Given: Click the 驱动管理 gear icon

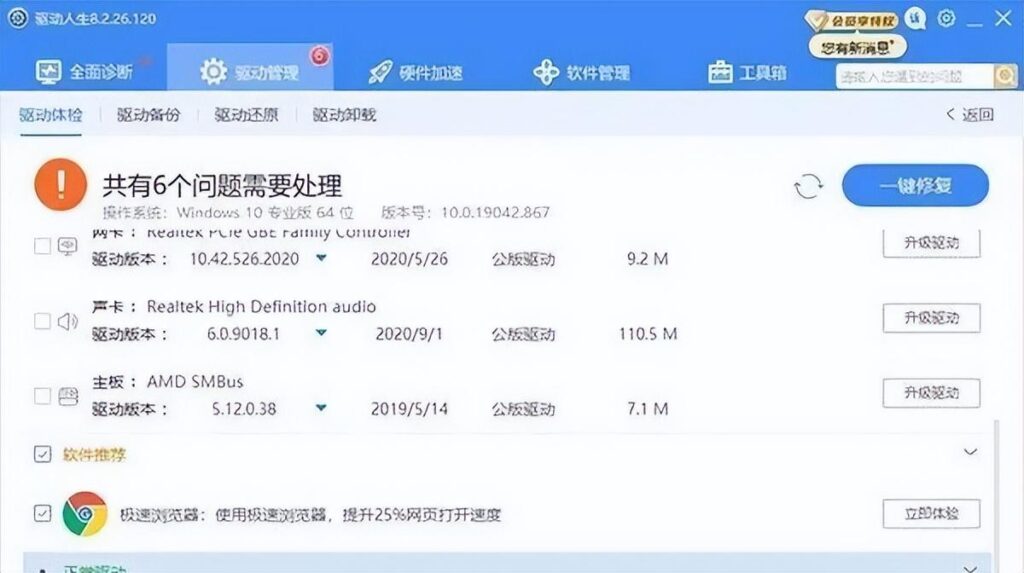Looking at the screenshot, I should click(x=214, y=72).
